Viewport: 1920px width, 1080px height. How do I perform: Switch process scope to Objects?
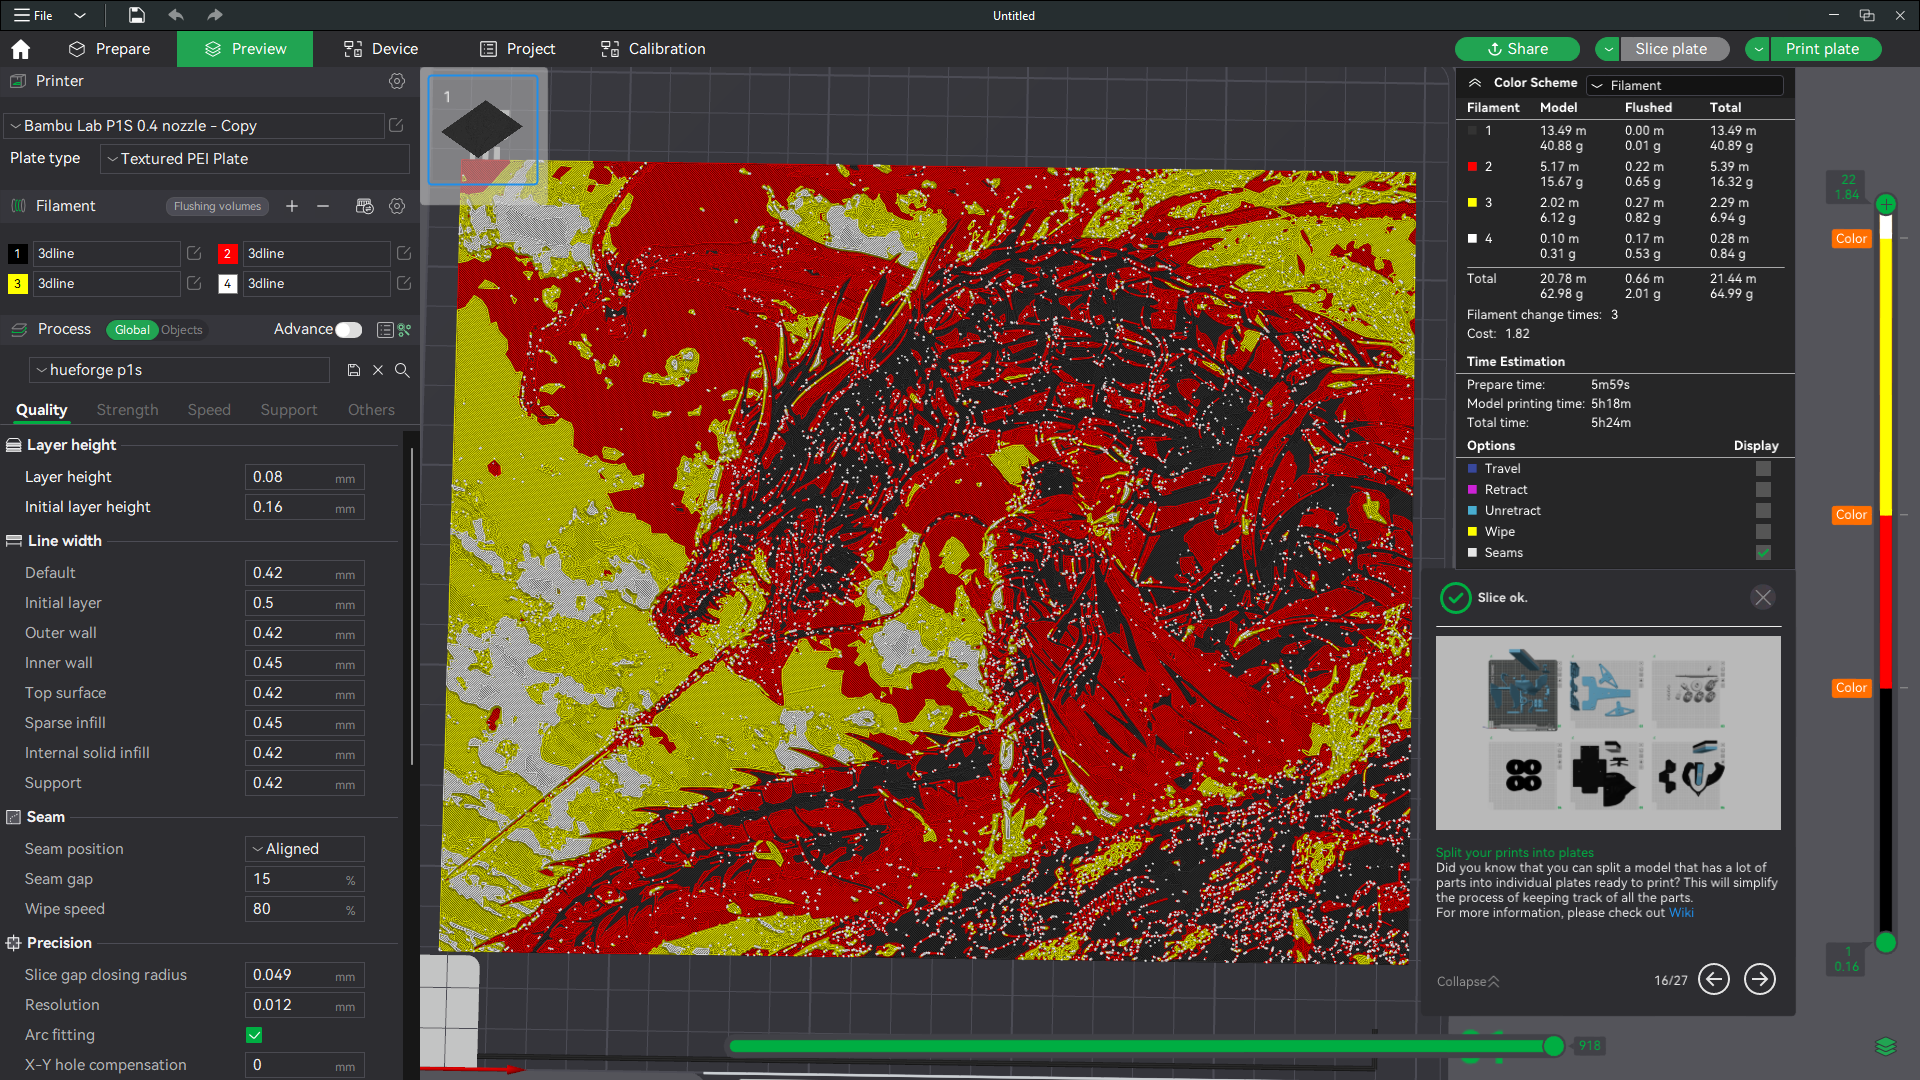(182, 330)
